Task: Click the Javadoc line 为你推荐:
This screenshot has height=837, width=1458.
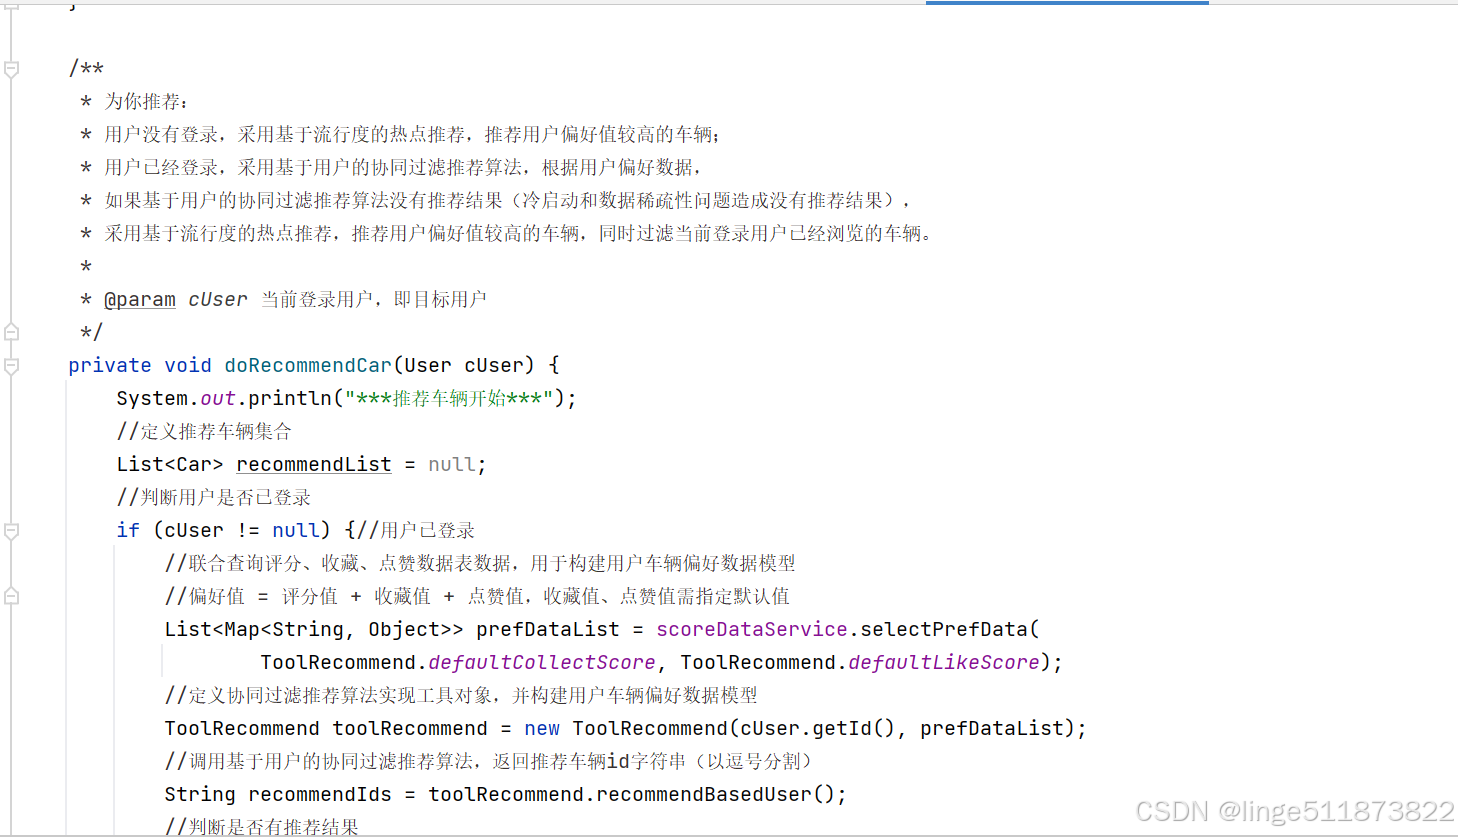Action: coord(146,101)
